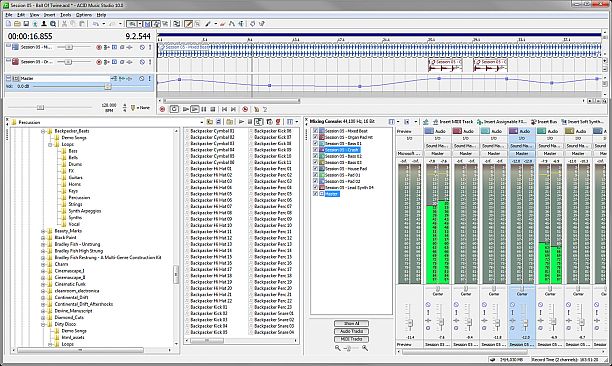Open the Undo history dropdown arrow
The height and width of the screenshot is (366, 612).
click(103, 24)
